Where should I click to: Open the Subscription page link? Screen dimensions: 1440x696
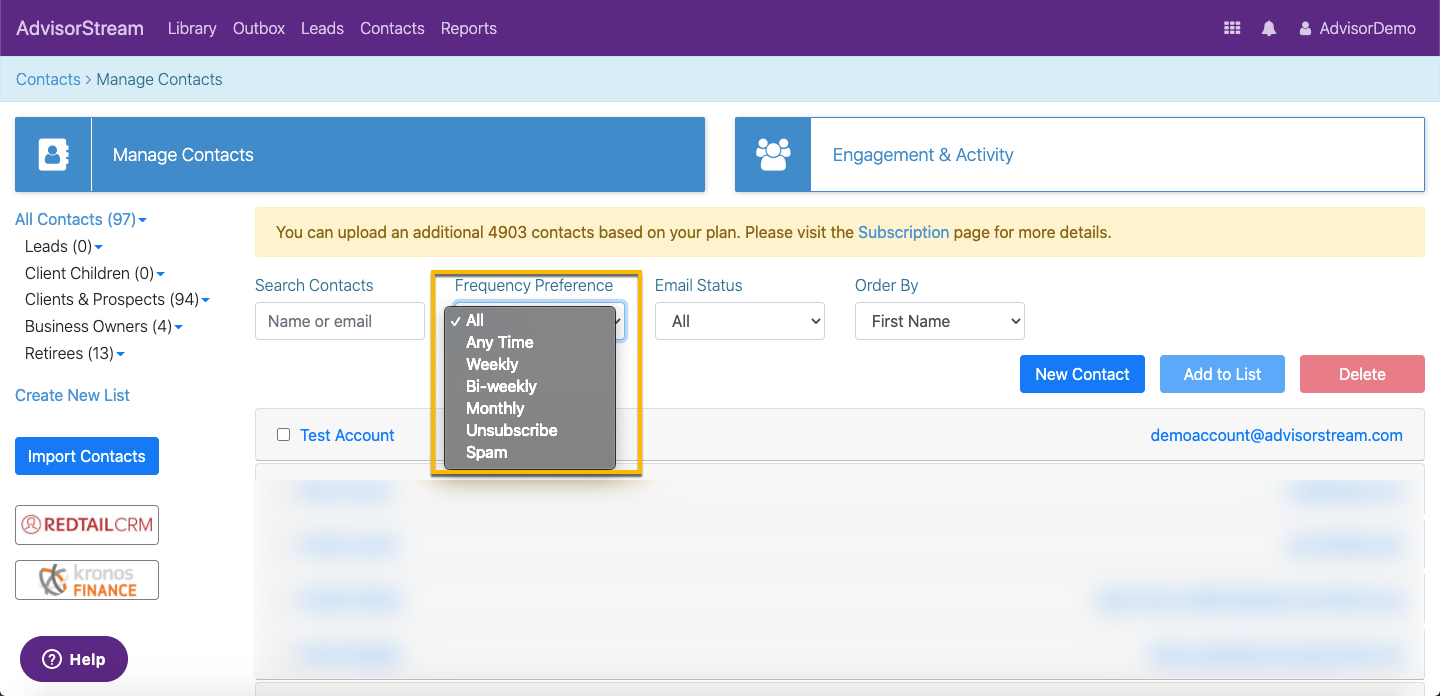pos(903,232)
